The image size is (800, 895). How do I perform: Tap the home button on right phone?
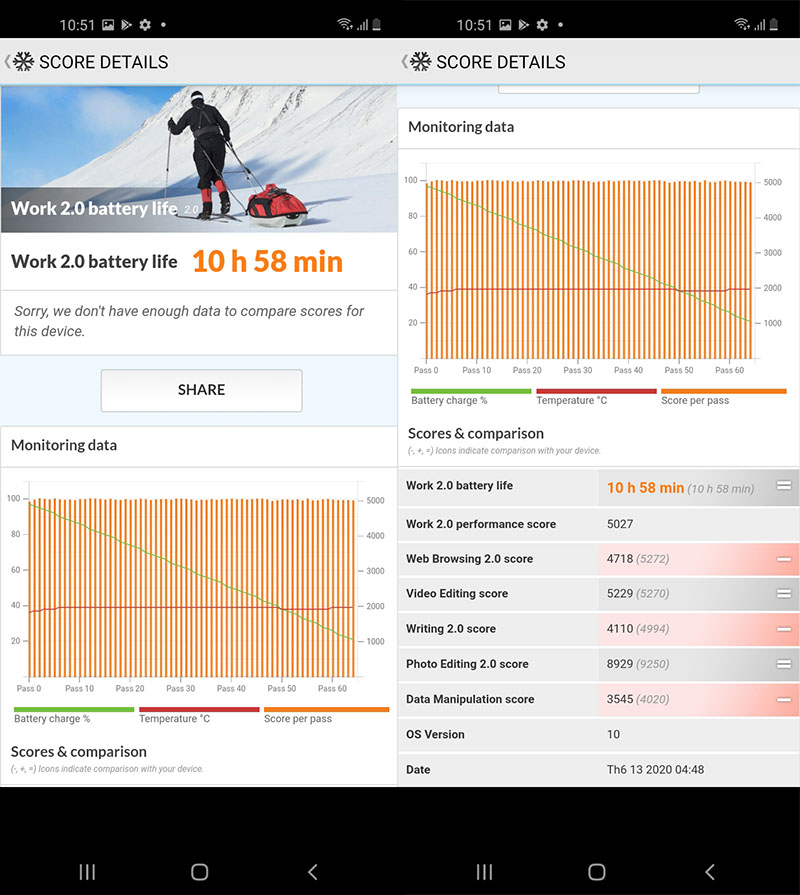(597, 872)
